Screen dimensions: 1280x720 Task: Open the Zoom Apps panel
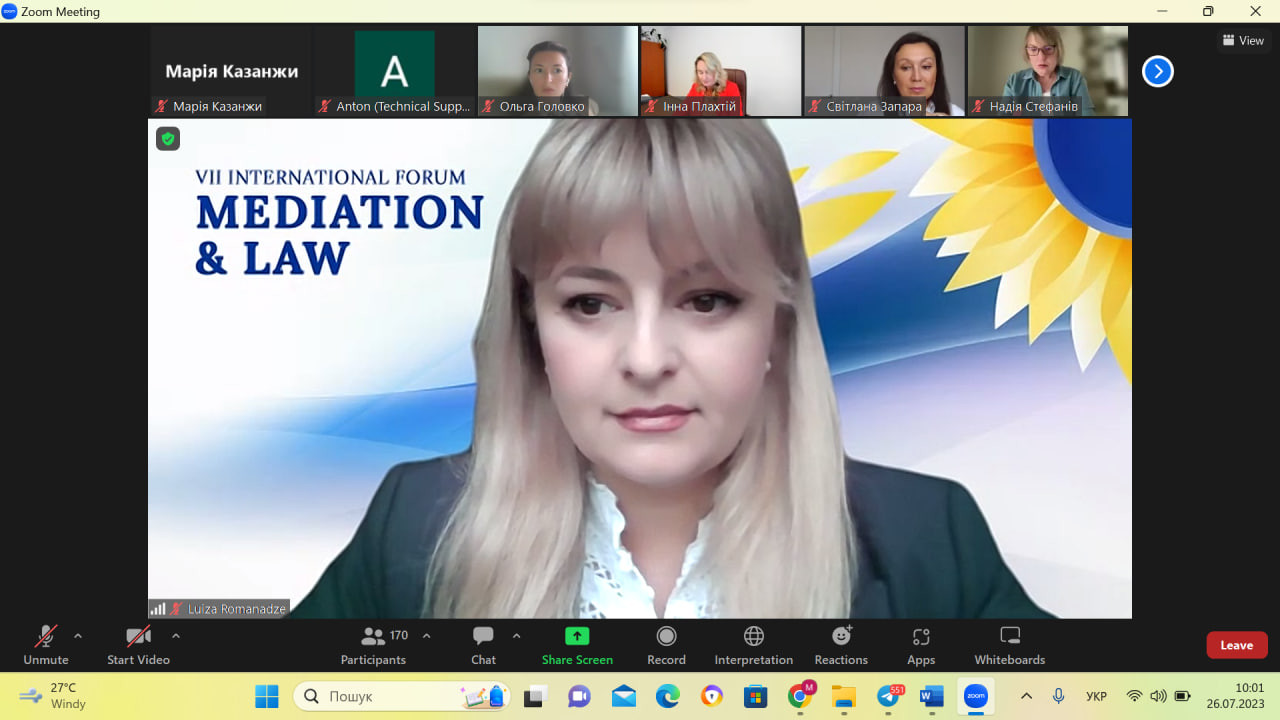coord(921,645)
